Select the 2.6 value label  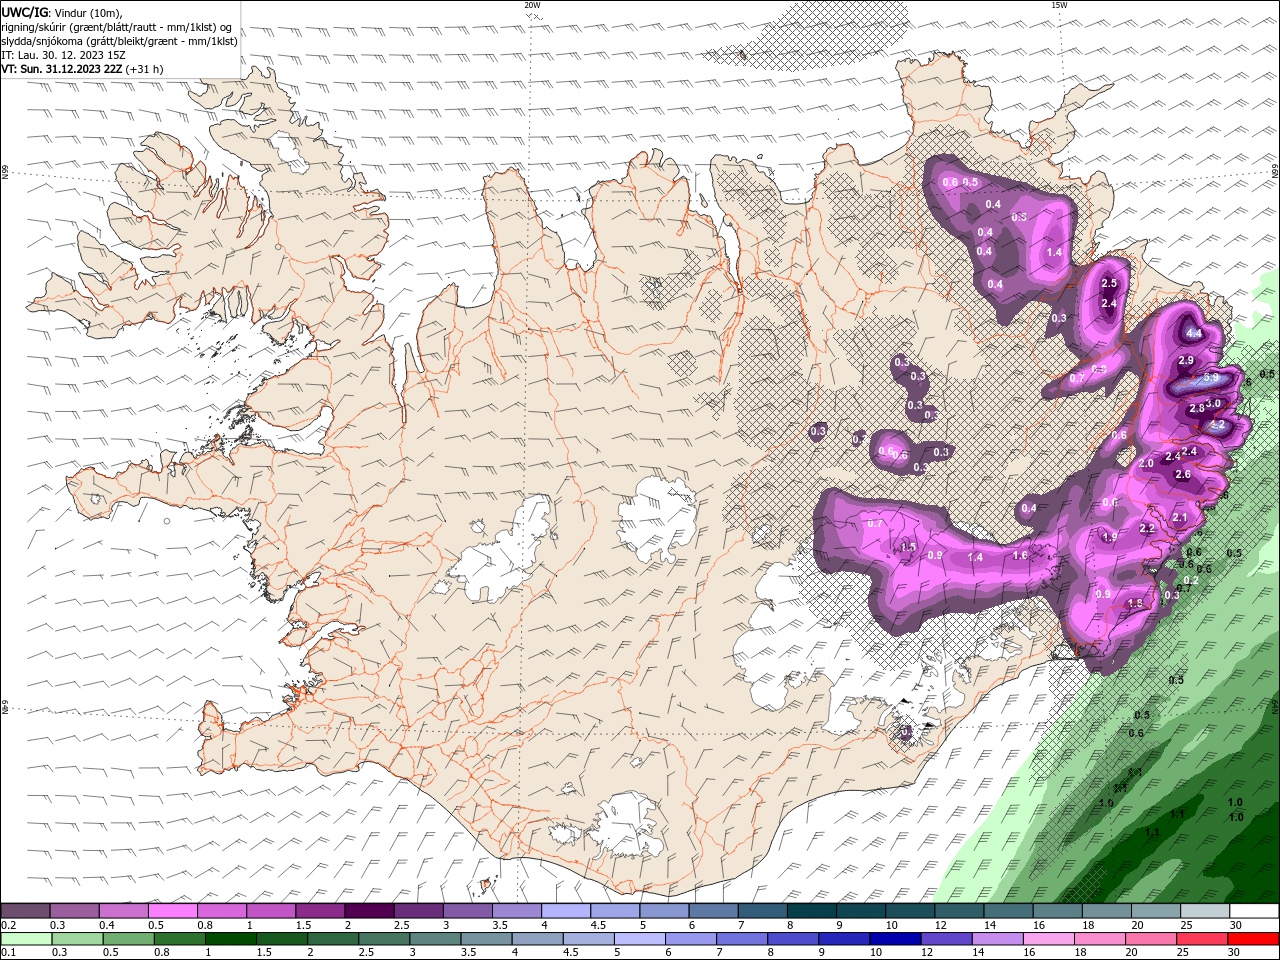(x=1182, y=475)
